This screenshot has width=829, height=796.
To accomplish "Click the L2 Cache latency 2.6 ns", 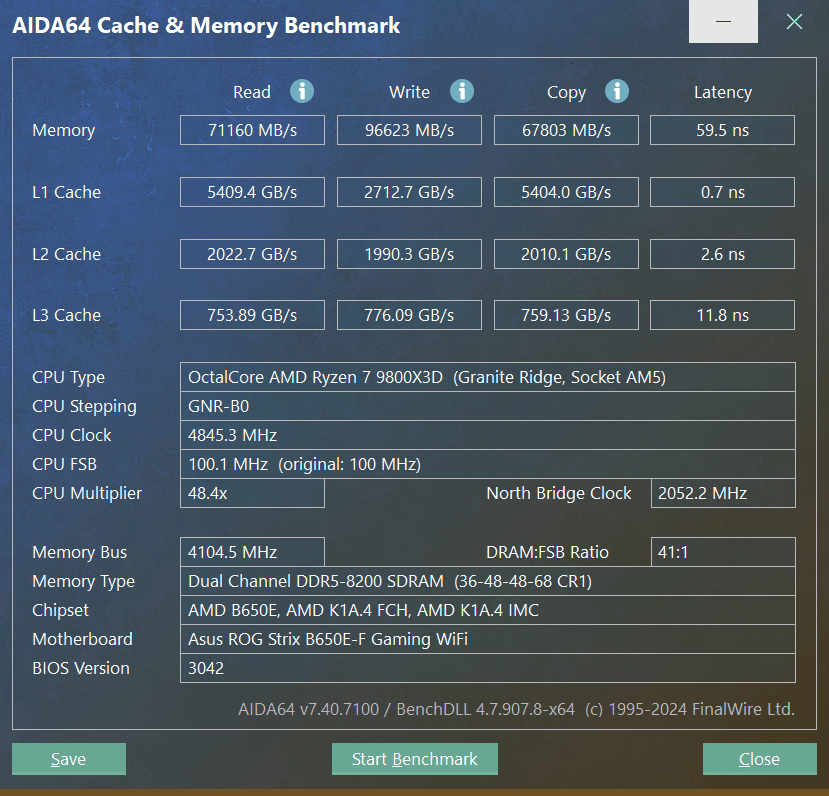I will 722,254.
